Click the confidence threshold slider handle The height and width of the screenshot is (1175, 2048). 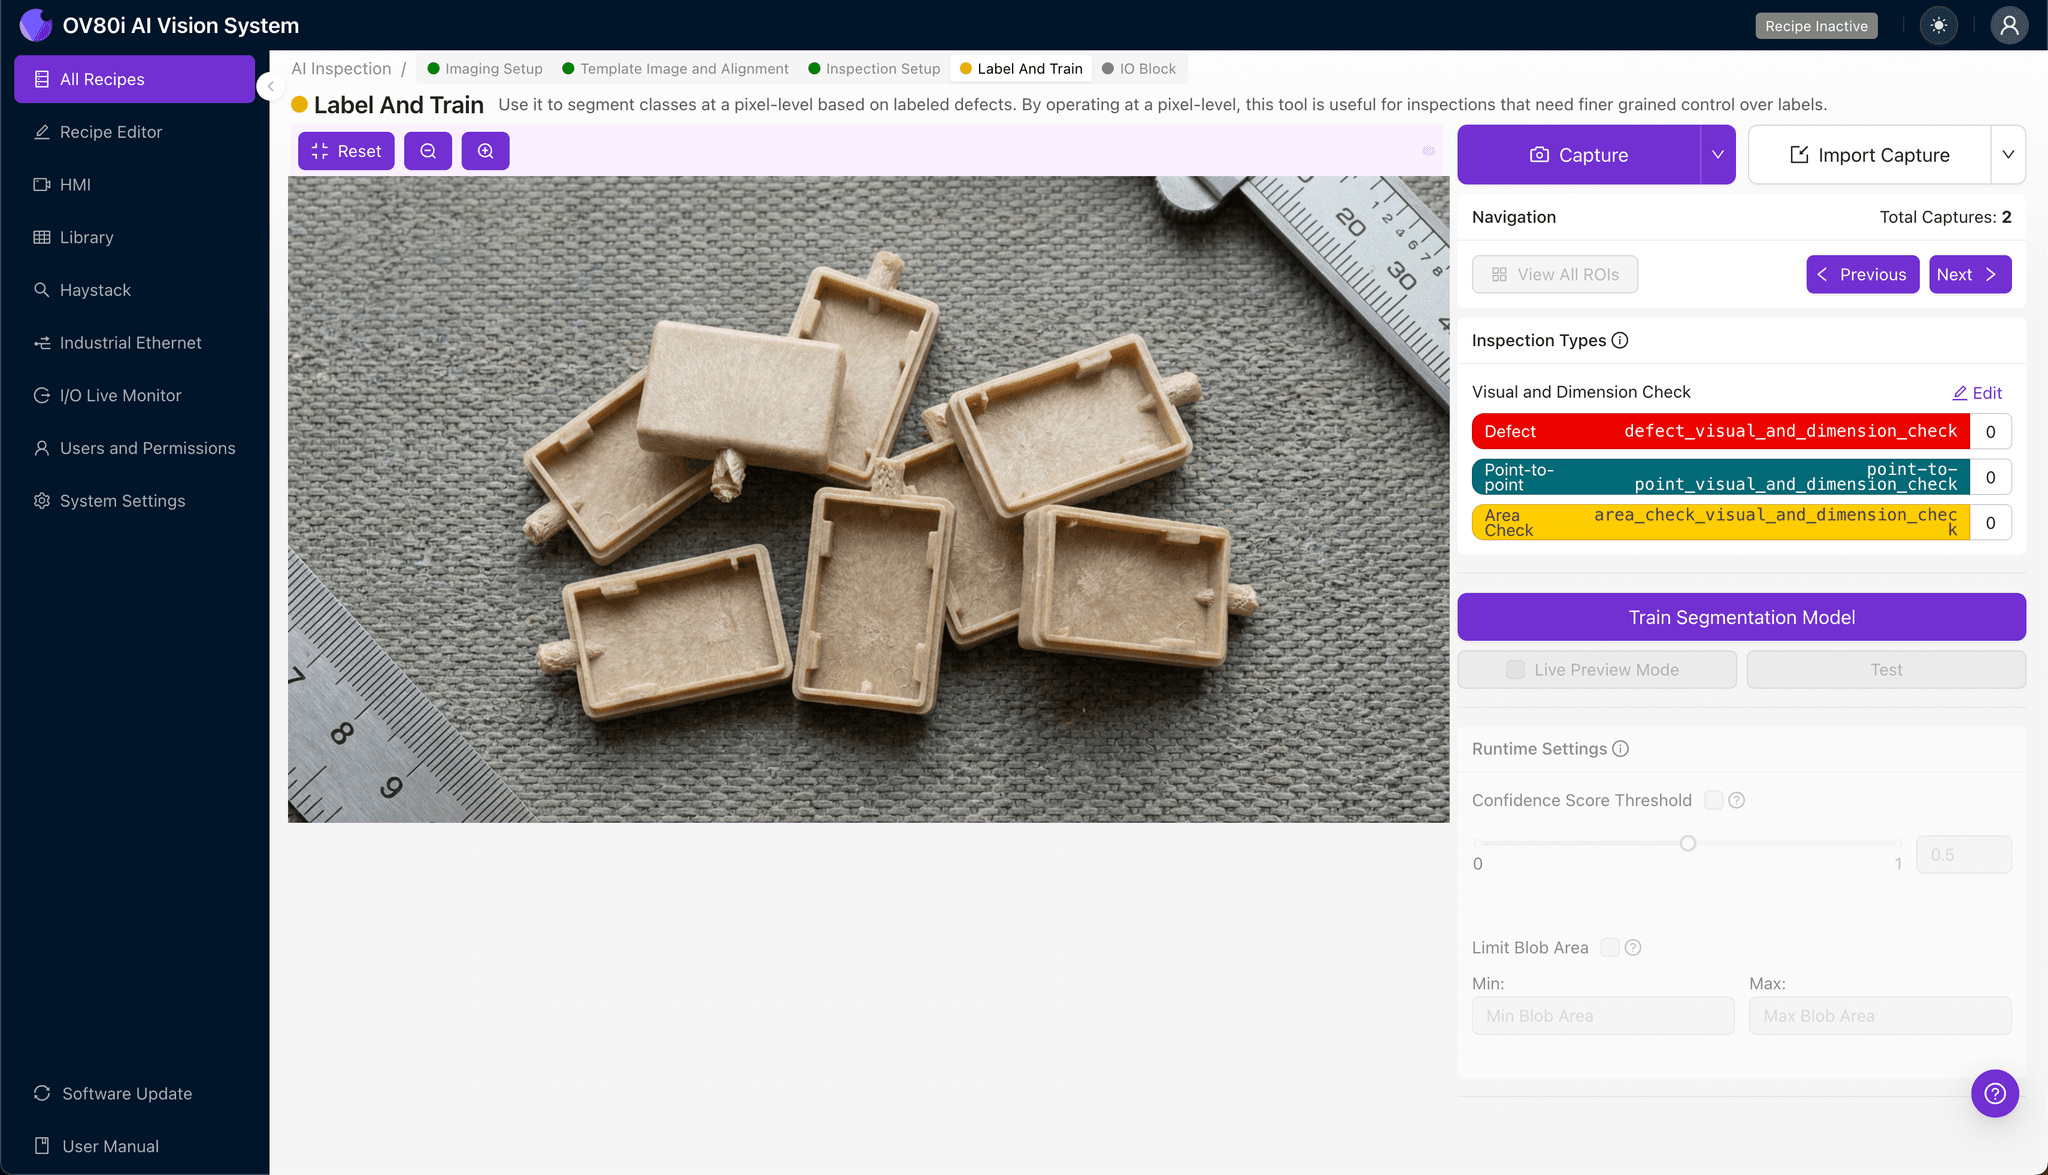(x=1688, y=843)
